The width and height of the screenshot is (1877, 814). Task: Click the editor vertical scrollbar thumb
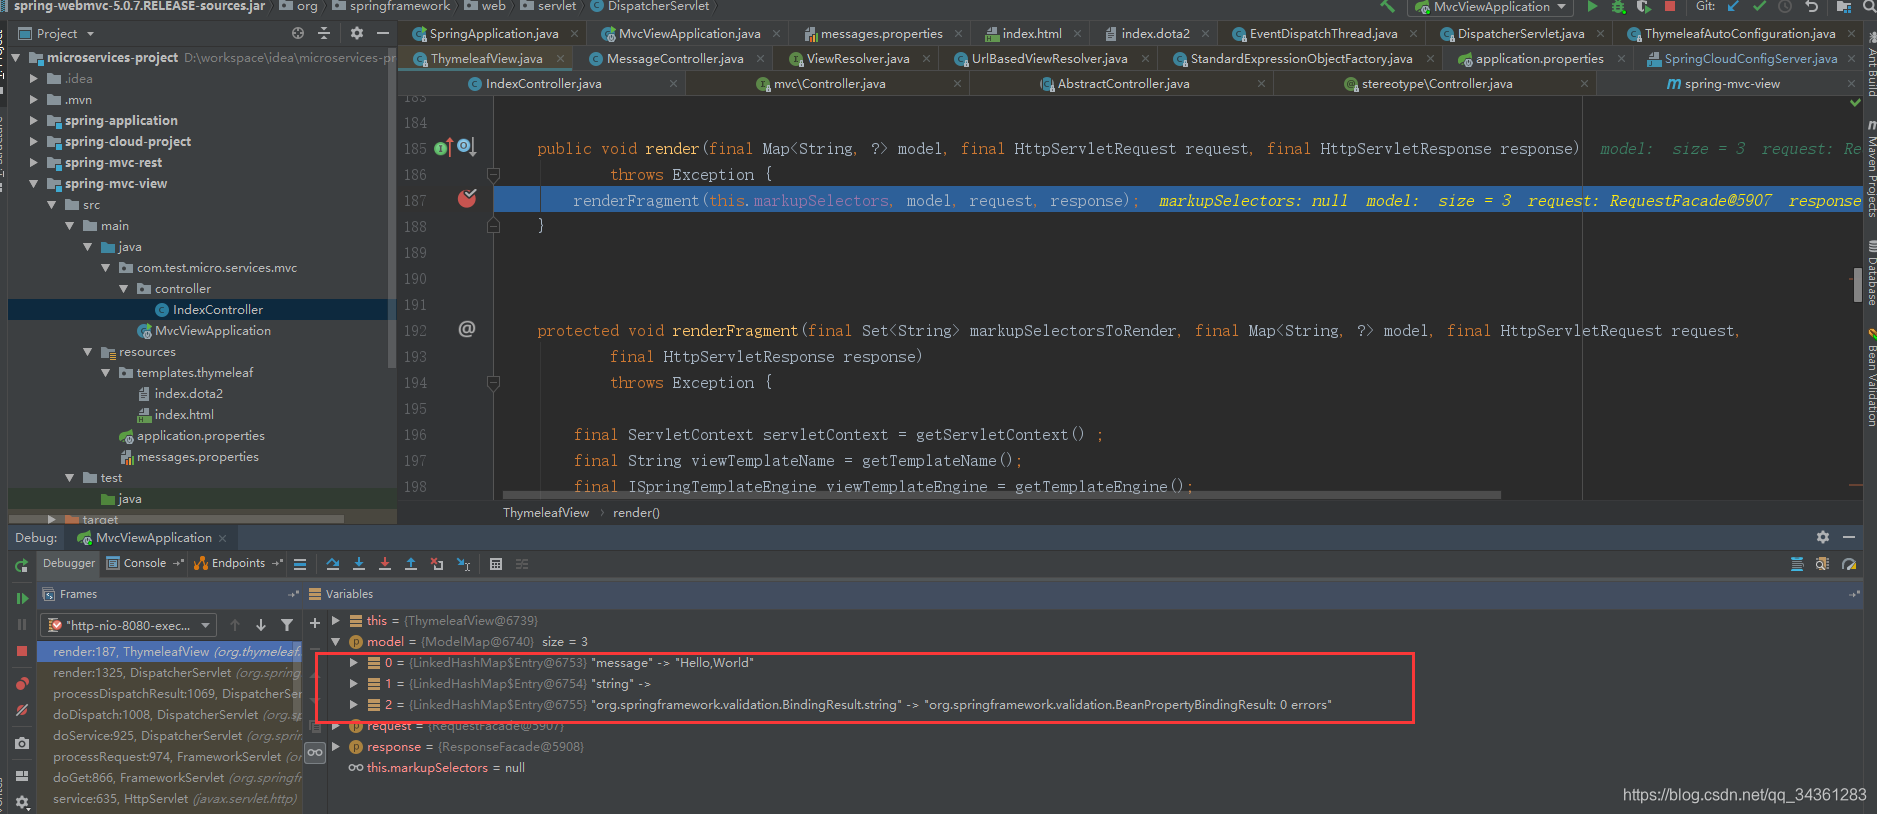(x=1857, y=286)
